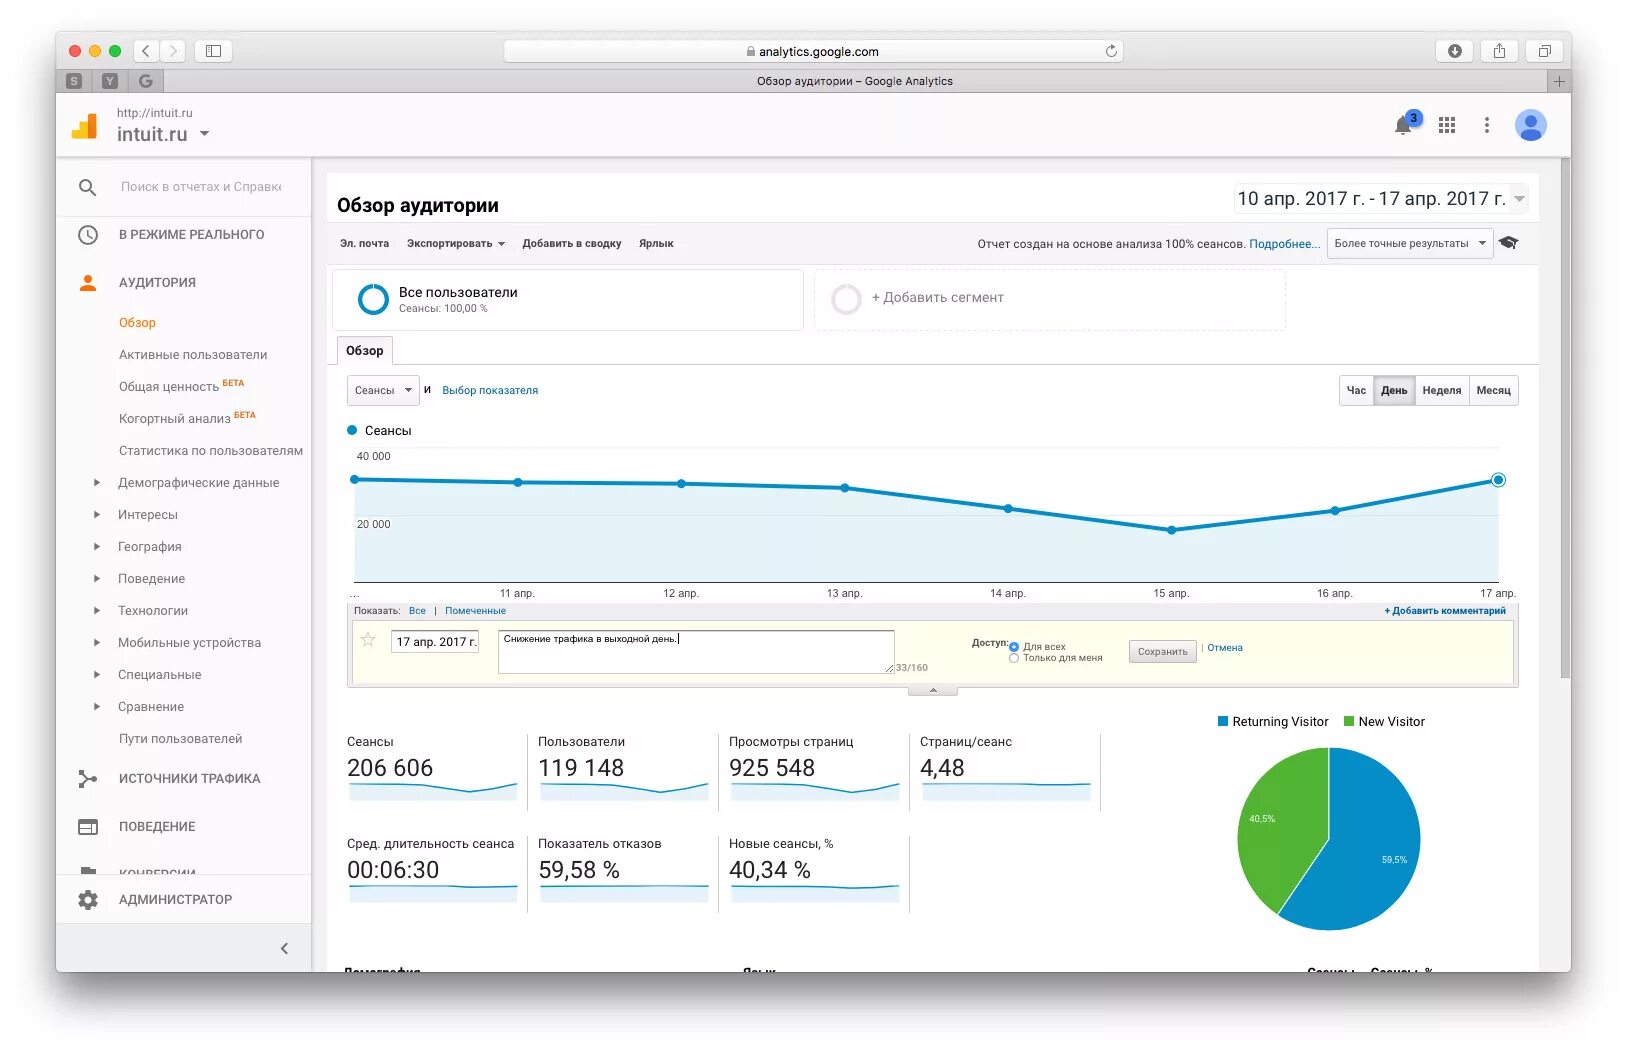
Task: Open the date range picker dropdown
Action: pos(1381,199)
